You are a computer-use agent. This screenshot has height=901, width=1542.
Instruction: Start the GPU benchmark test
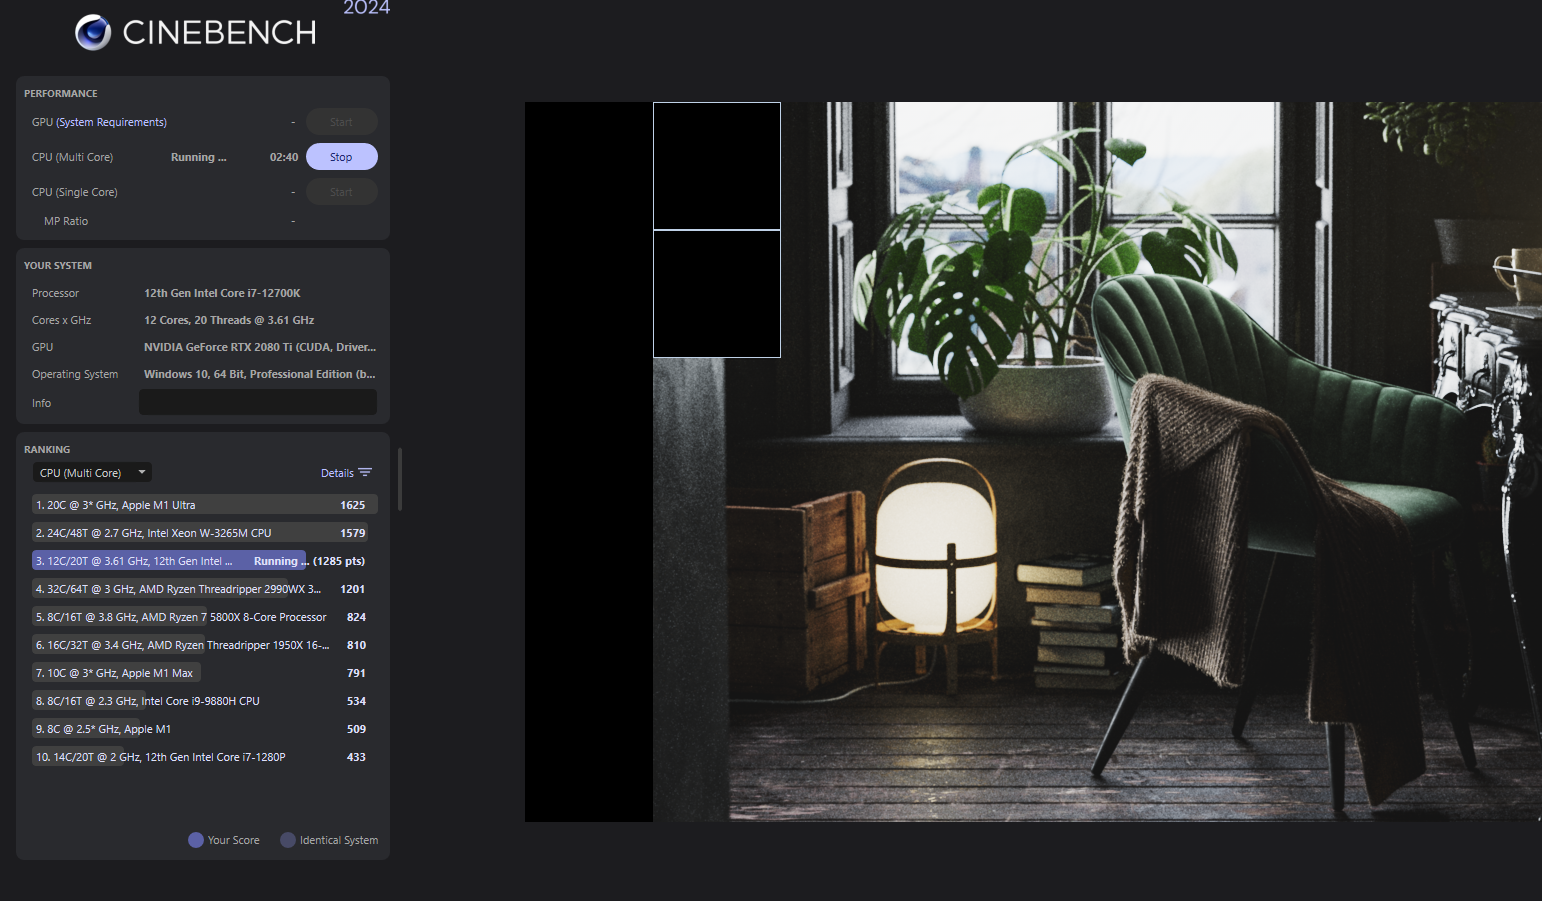pos(341,122)
